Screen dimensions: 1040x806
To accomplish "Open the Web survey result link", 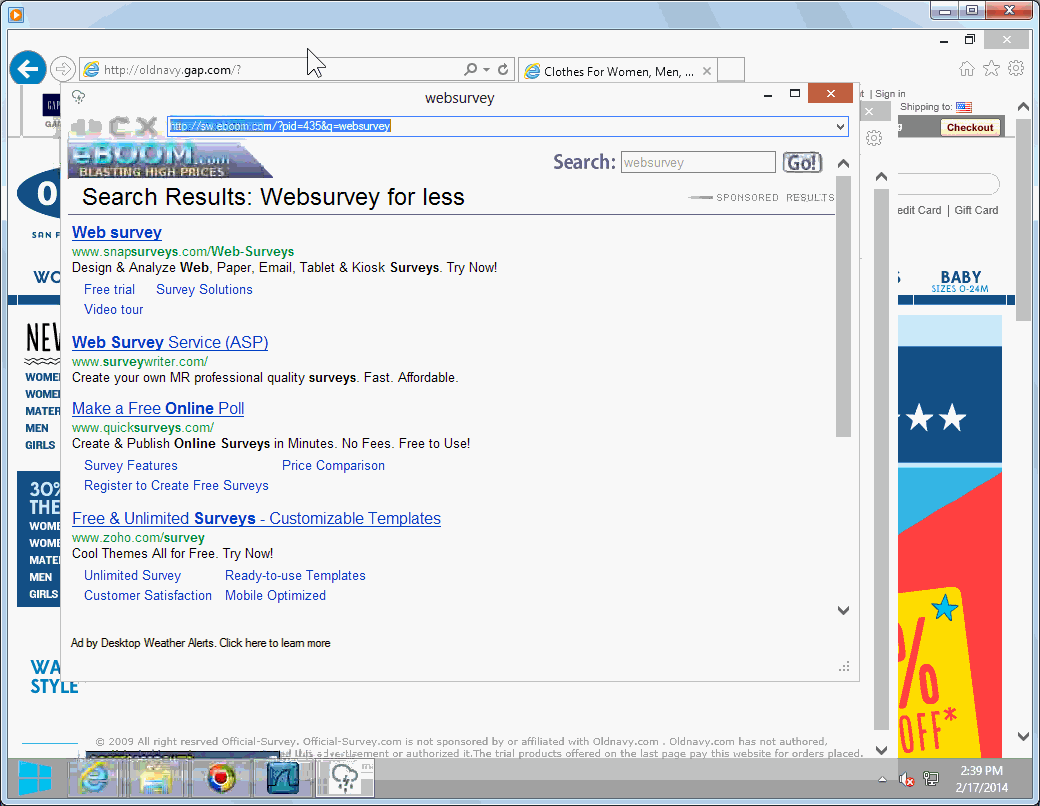I will (117, 232).
